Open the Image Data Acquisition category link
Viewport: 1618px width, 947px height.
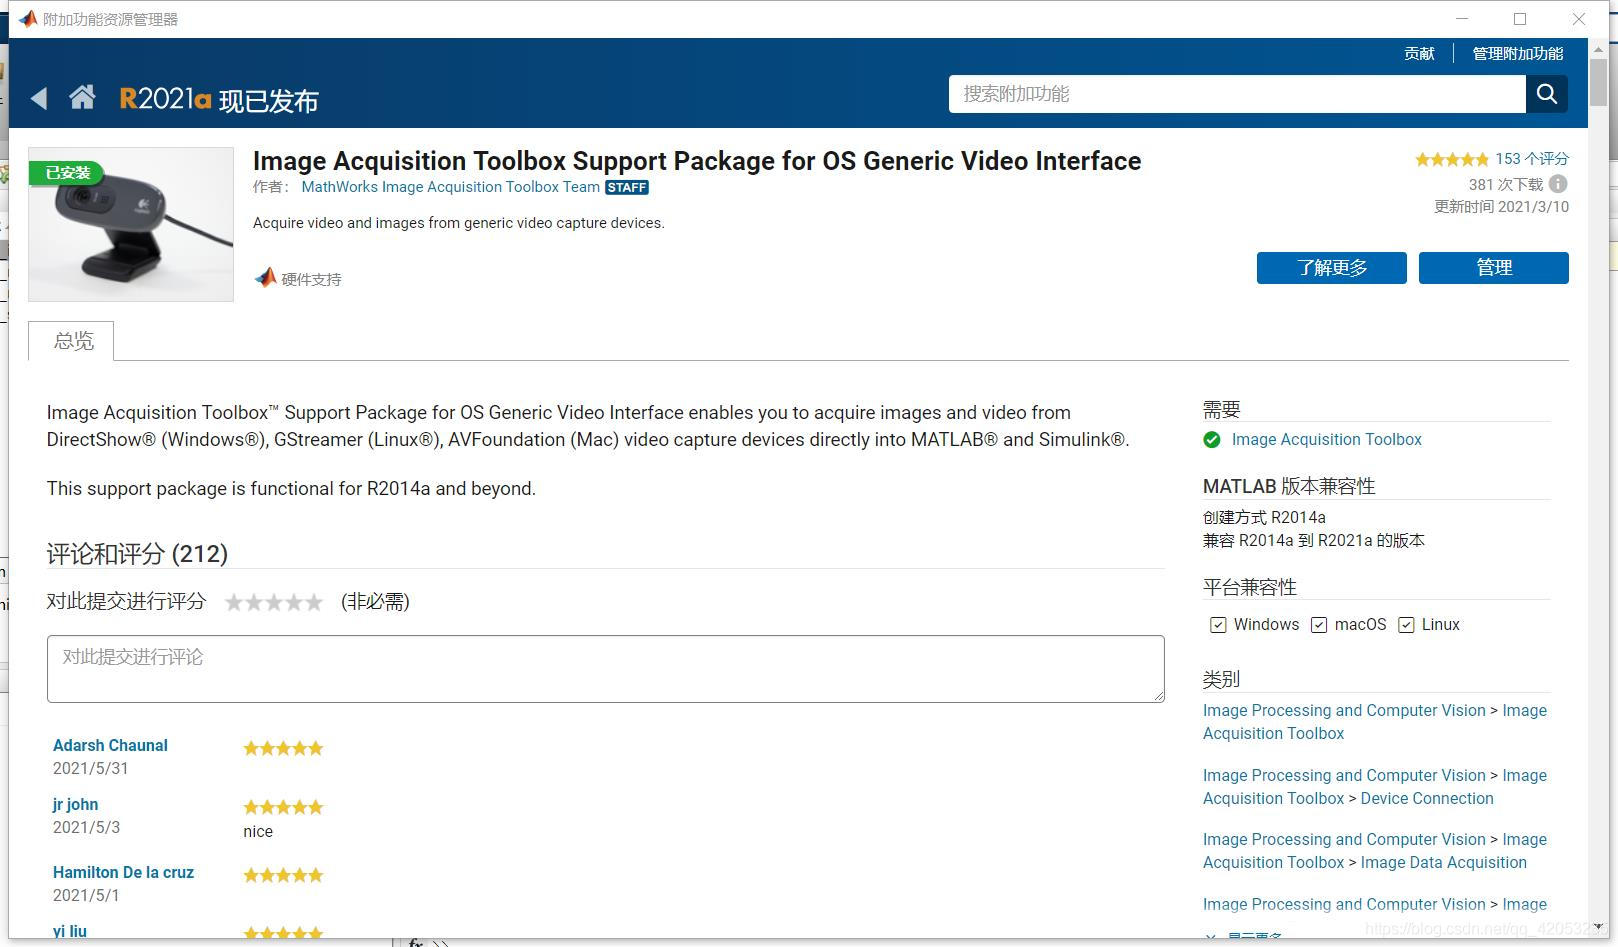(x=1443, y=863)
